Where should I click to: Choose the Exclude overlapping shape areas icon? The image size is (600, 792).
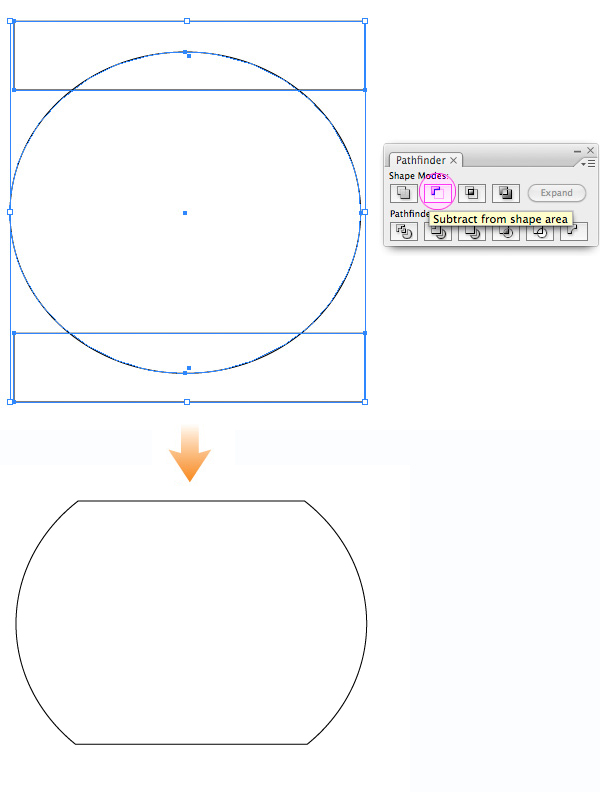pos(506,193)
